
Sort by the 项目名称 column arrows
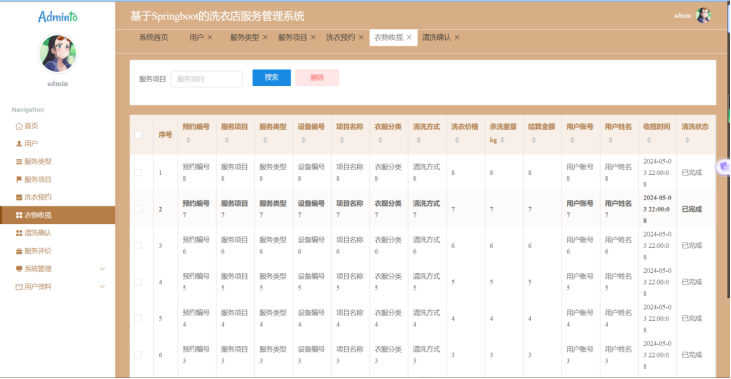(x=342, y=140)
